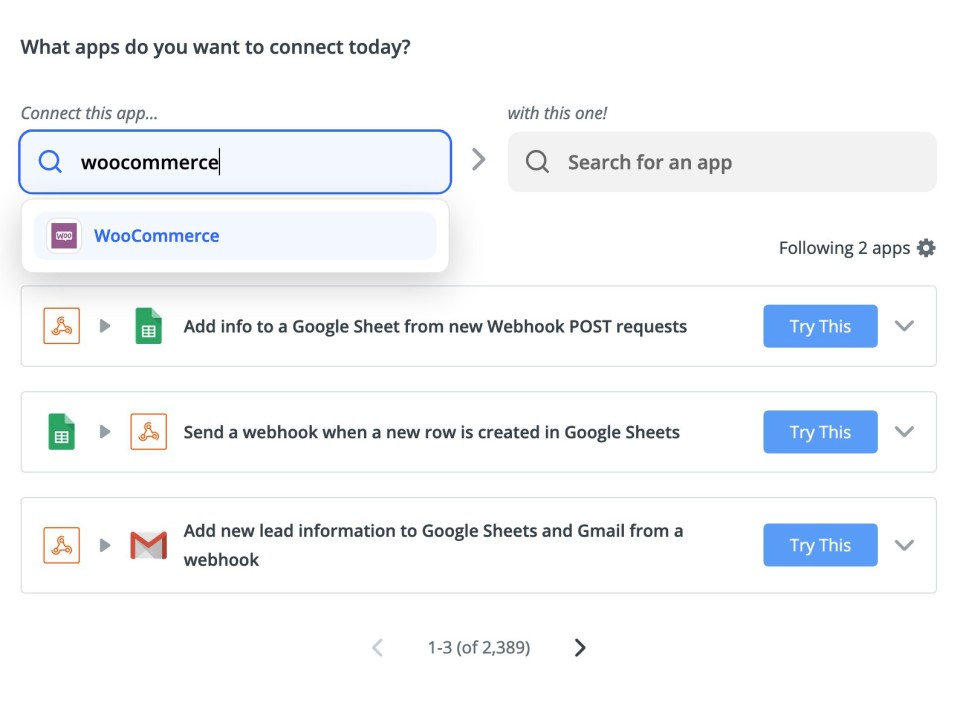This screenshot has height=717, width=960.
Task: Click the webhook icon in second Zap row
Action: point(148,432)
